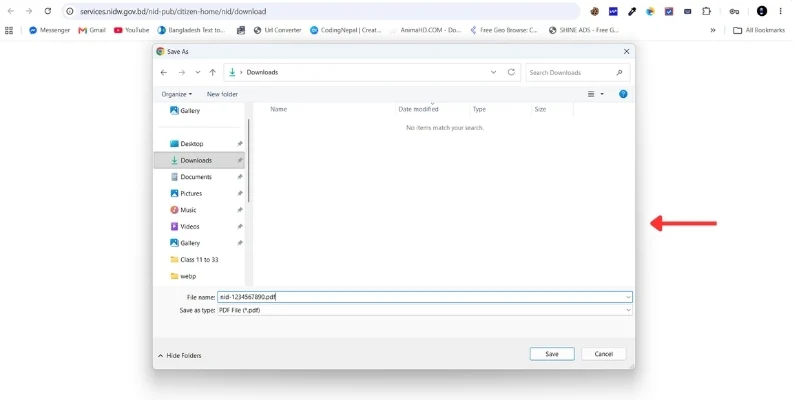Collapse the pane with Hide Folders
This screenshot has height=400, width=800.
point(180,356)
